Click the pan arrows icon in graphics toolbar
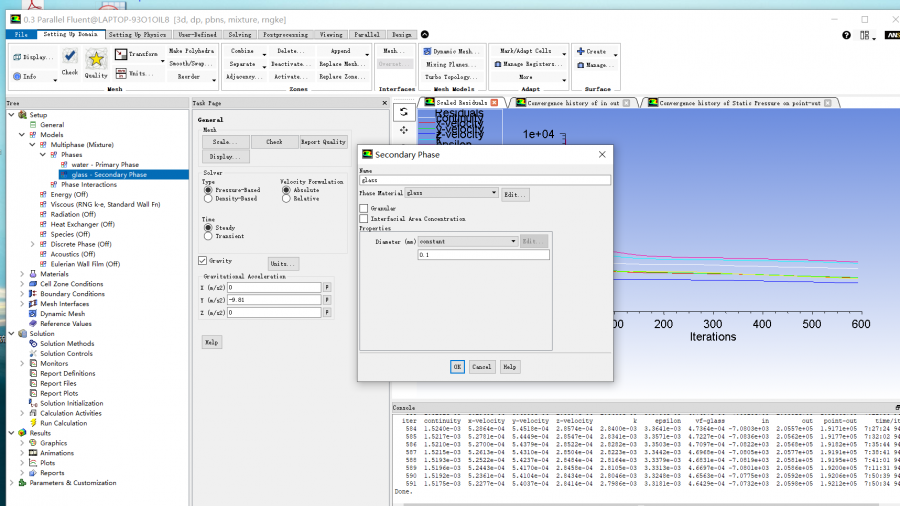The image size is (900, 506). (404, 130)
